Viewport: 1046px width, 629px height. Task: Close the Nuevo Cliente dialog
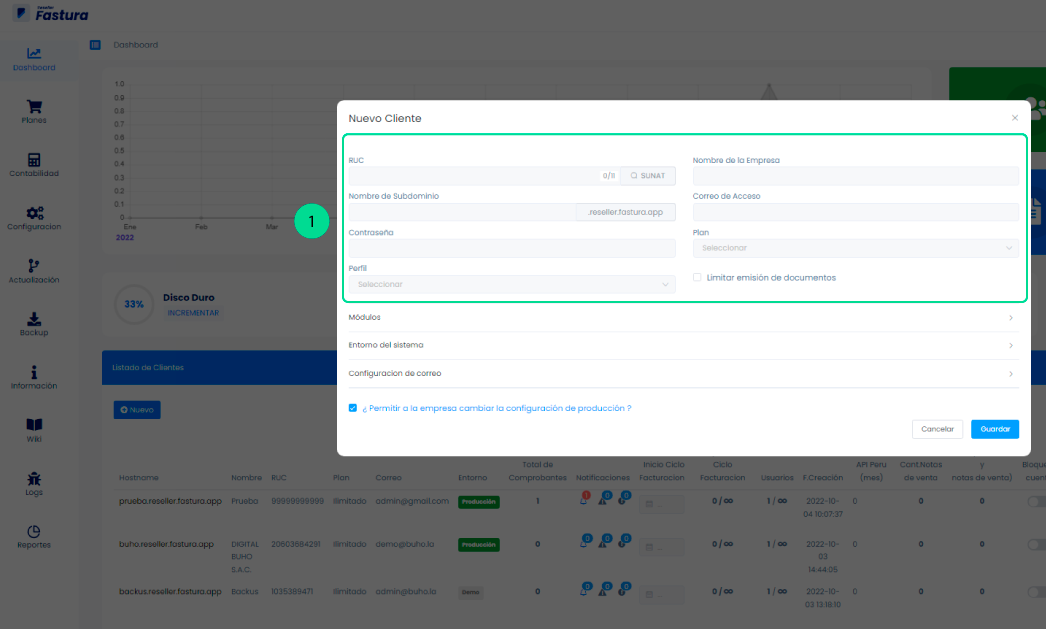1014,118
